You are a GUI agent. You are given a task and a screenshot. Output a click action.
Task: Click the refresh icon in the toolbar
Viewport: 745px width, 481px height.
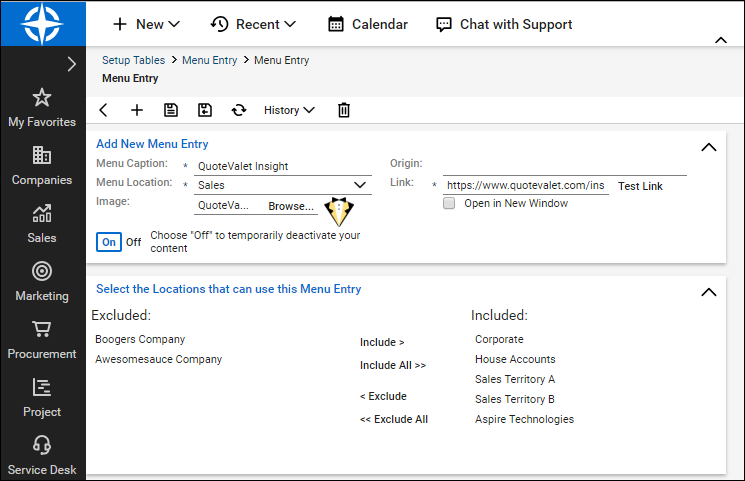tap(238, 110)
